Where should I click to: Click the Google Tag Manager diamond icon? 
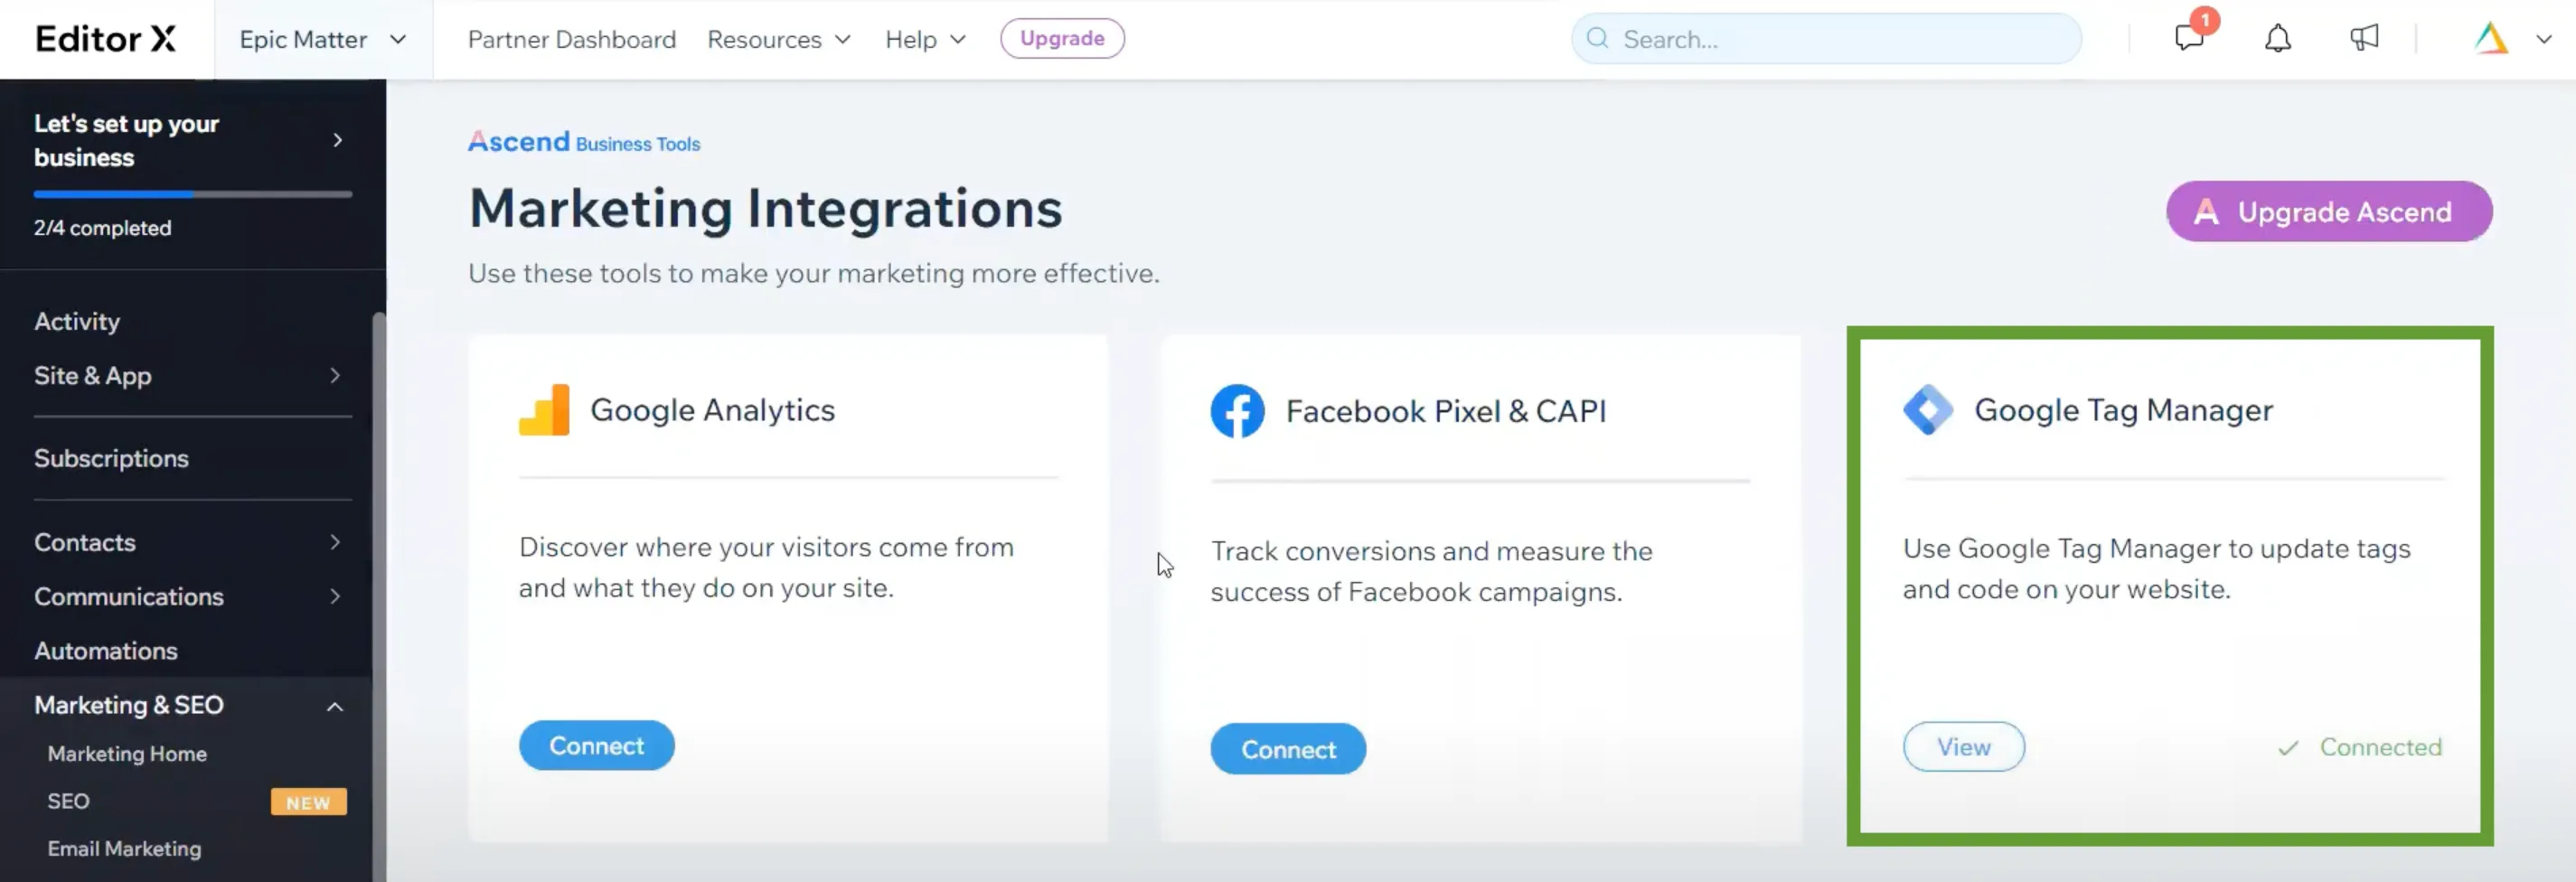point(1928,409)
